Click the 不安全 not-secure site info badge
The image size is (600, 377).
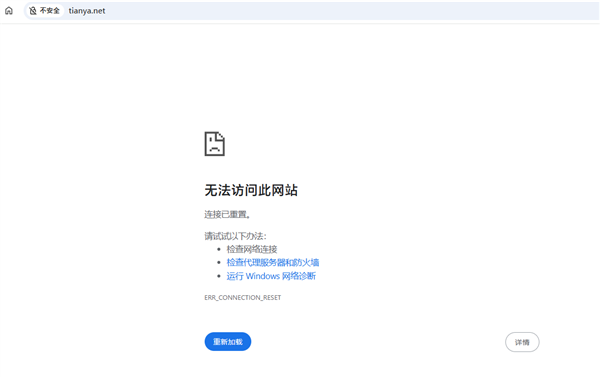pos(44,11)
